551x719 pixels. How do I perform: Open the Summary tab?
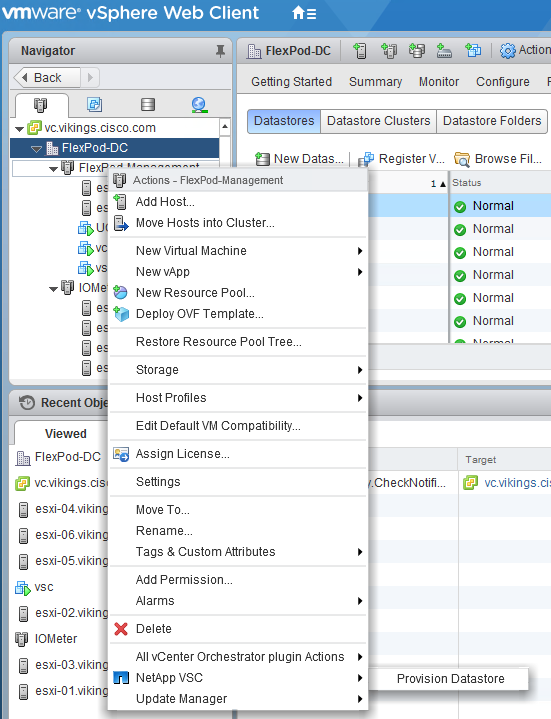click(375, 82)
